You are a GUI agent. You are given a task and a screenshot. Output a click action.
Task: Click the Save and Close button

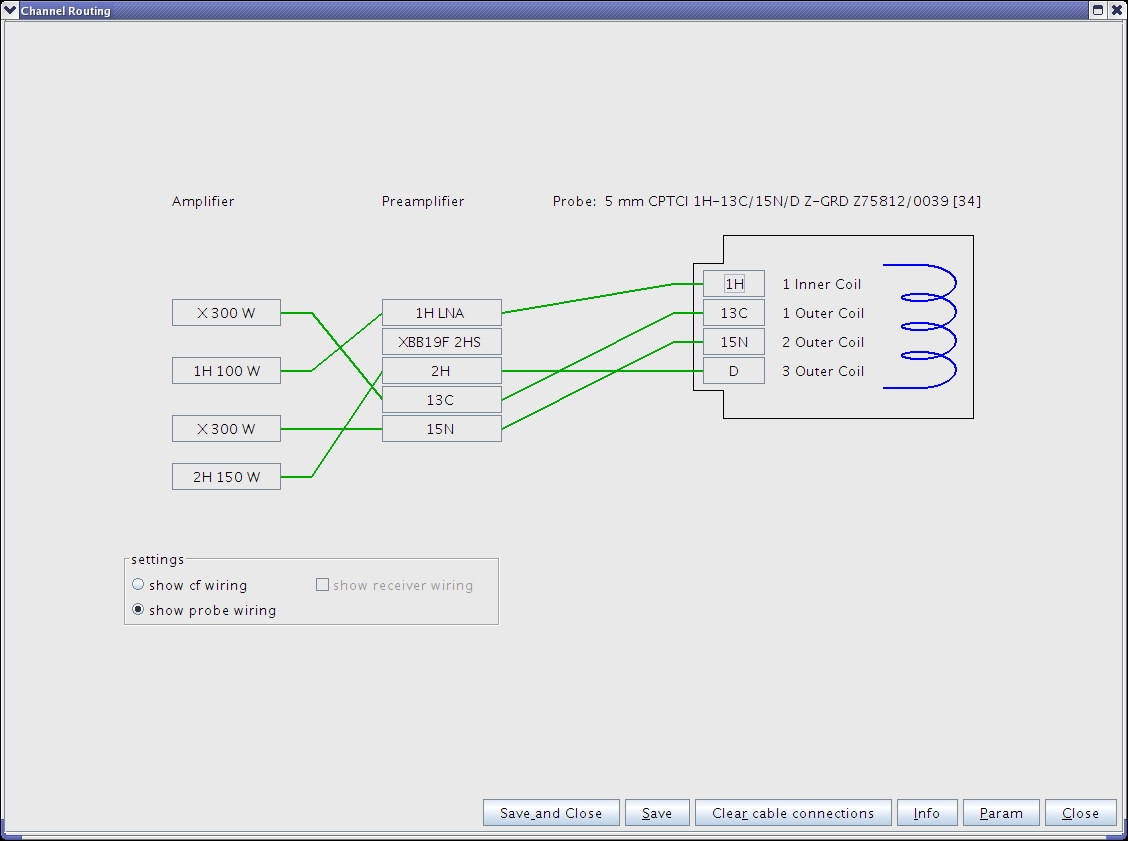551,813
